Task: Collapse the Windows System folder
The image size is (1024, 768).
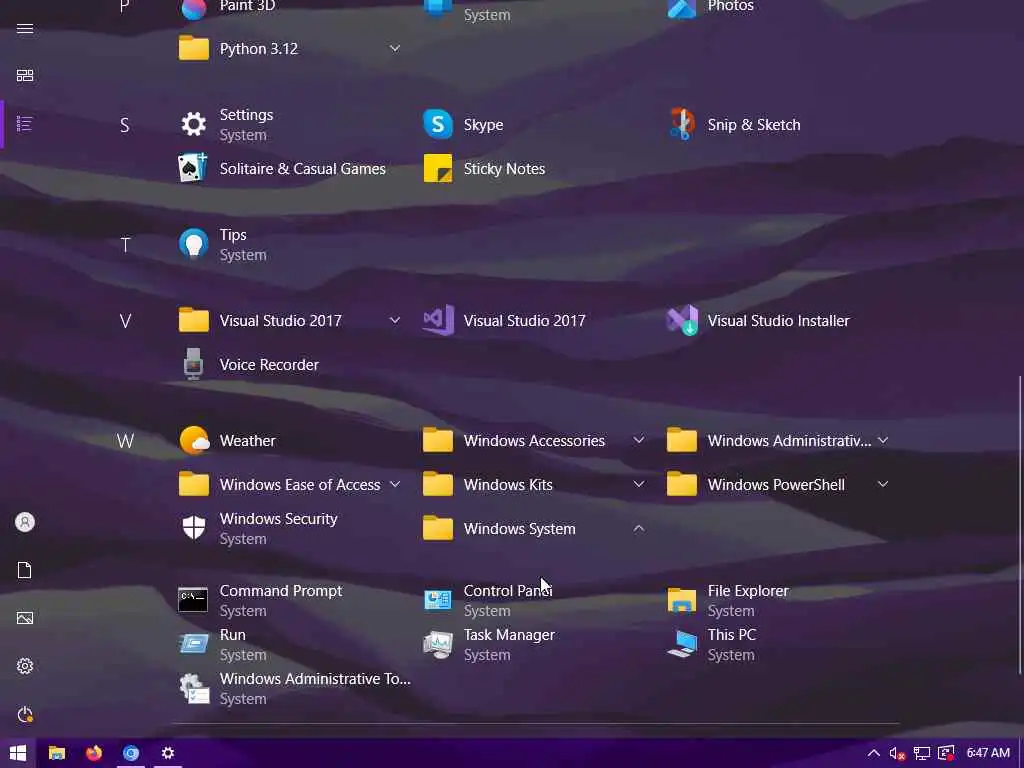Action: click(535, 528)
